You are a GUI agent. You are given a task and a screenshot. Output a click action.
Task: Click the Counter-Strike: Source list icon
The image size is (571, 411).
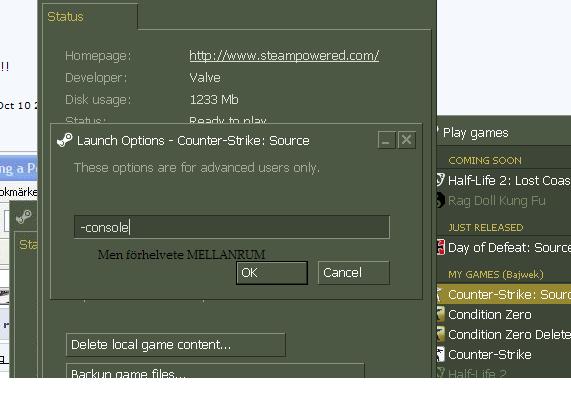point(440,294)
